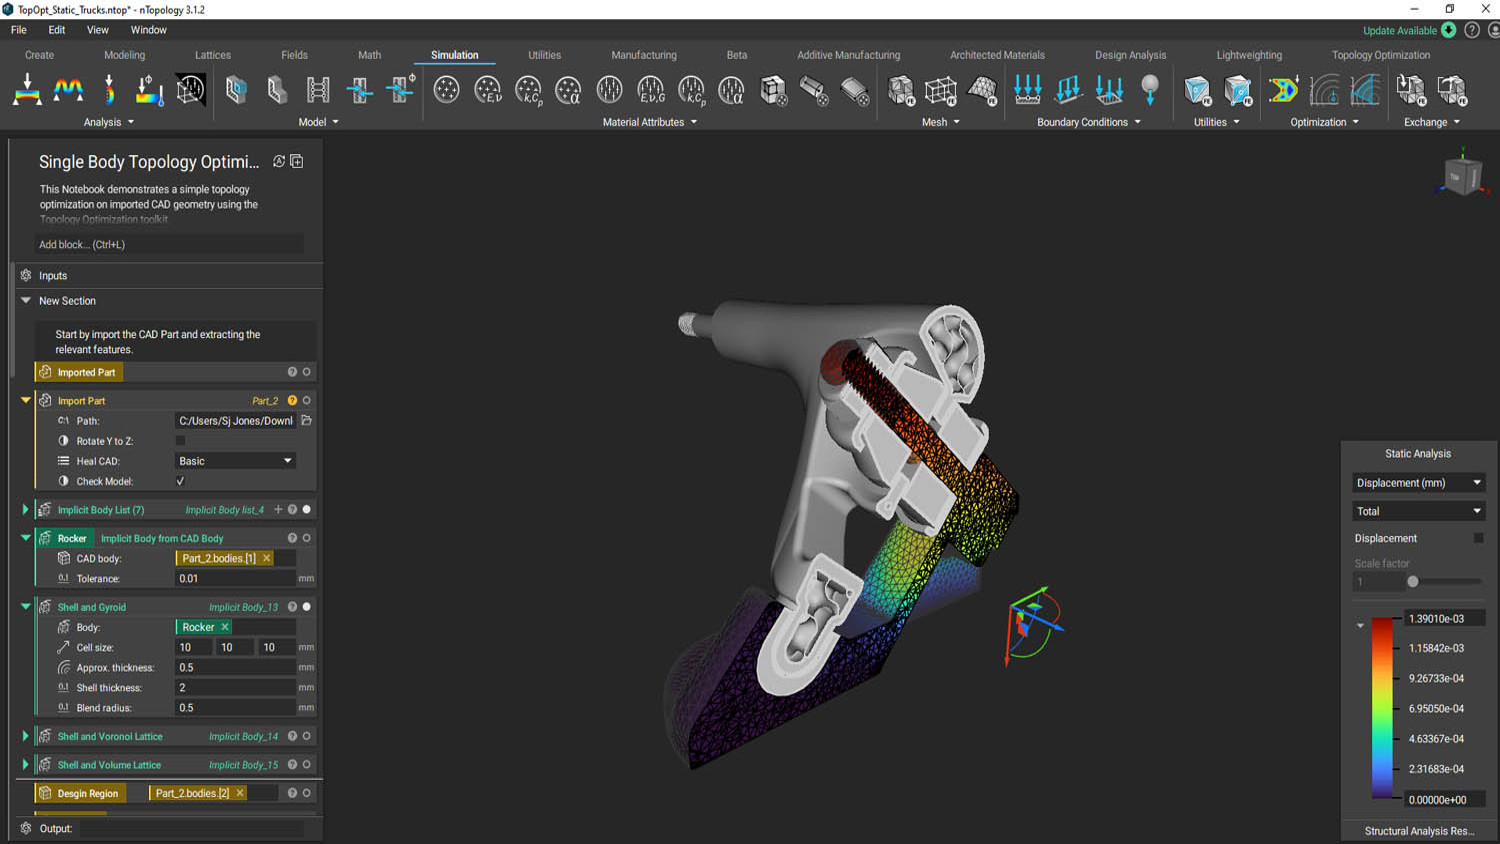
Task: Enable the Rotate Y to Z checkbox
Action: (181, 441)
